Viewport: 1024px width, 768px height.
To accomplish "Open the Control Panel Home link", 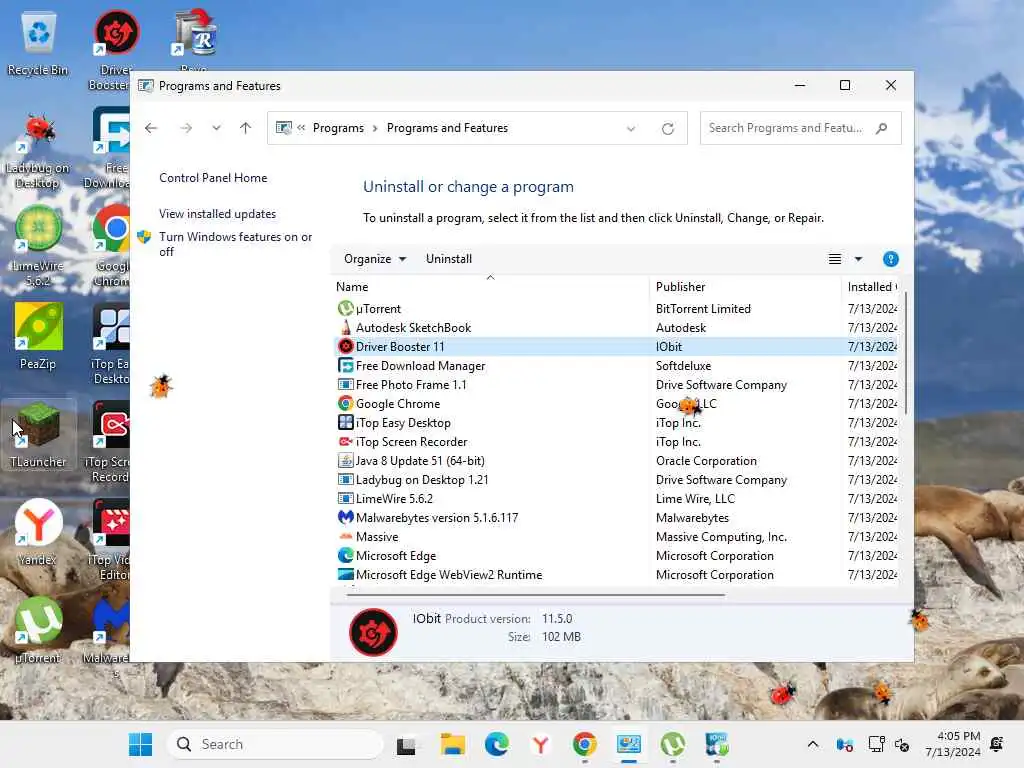I will click(x=213, y=178).
